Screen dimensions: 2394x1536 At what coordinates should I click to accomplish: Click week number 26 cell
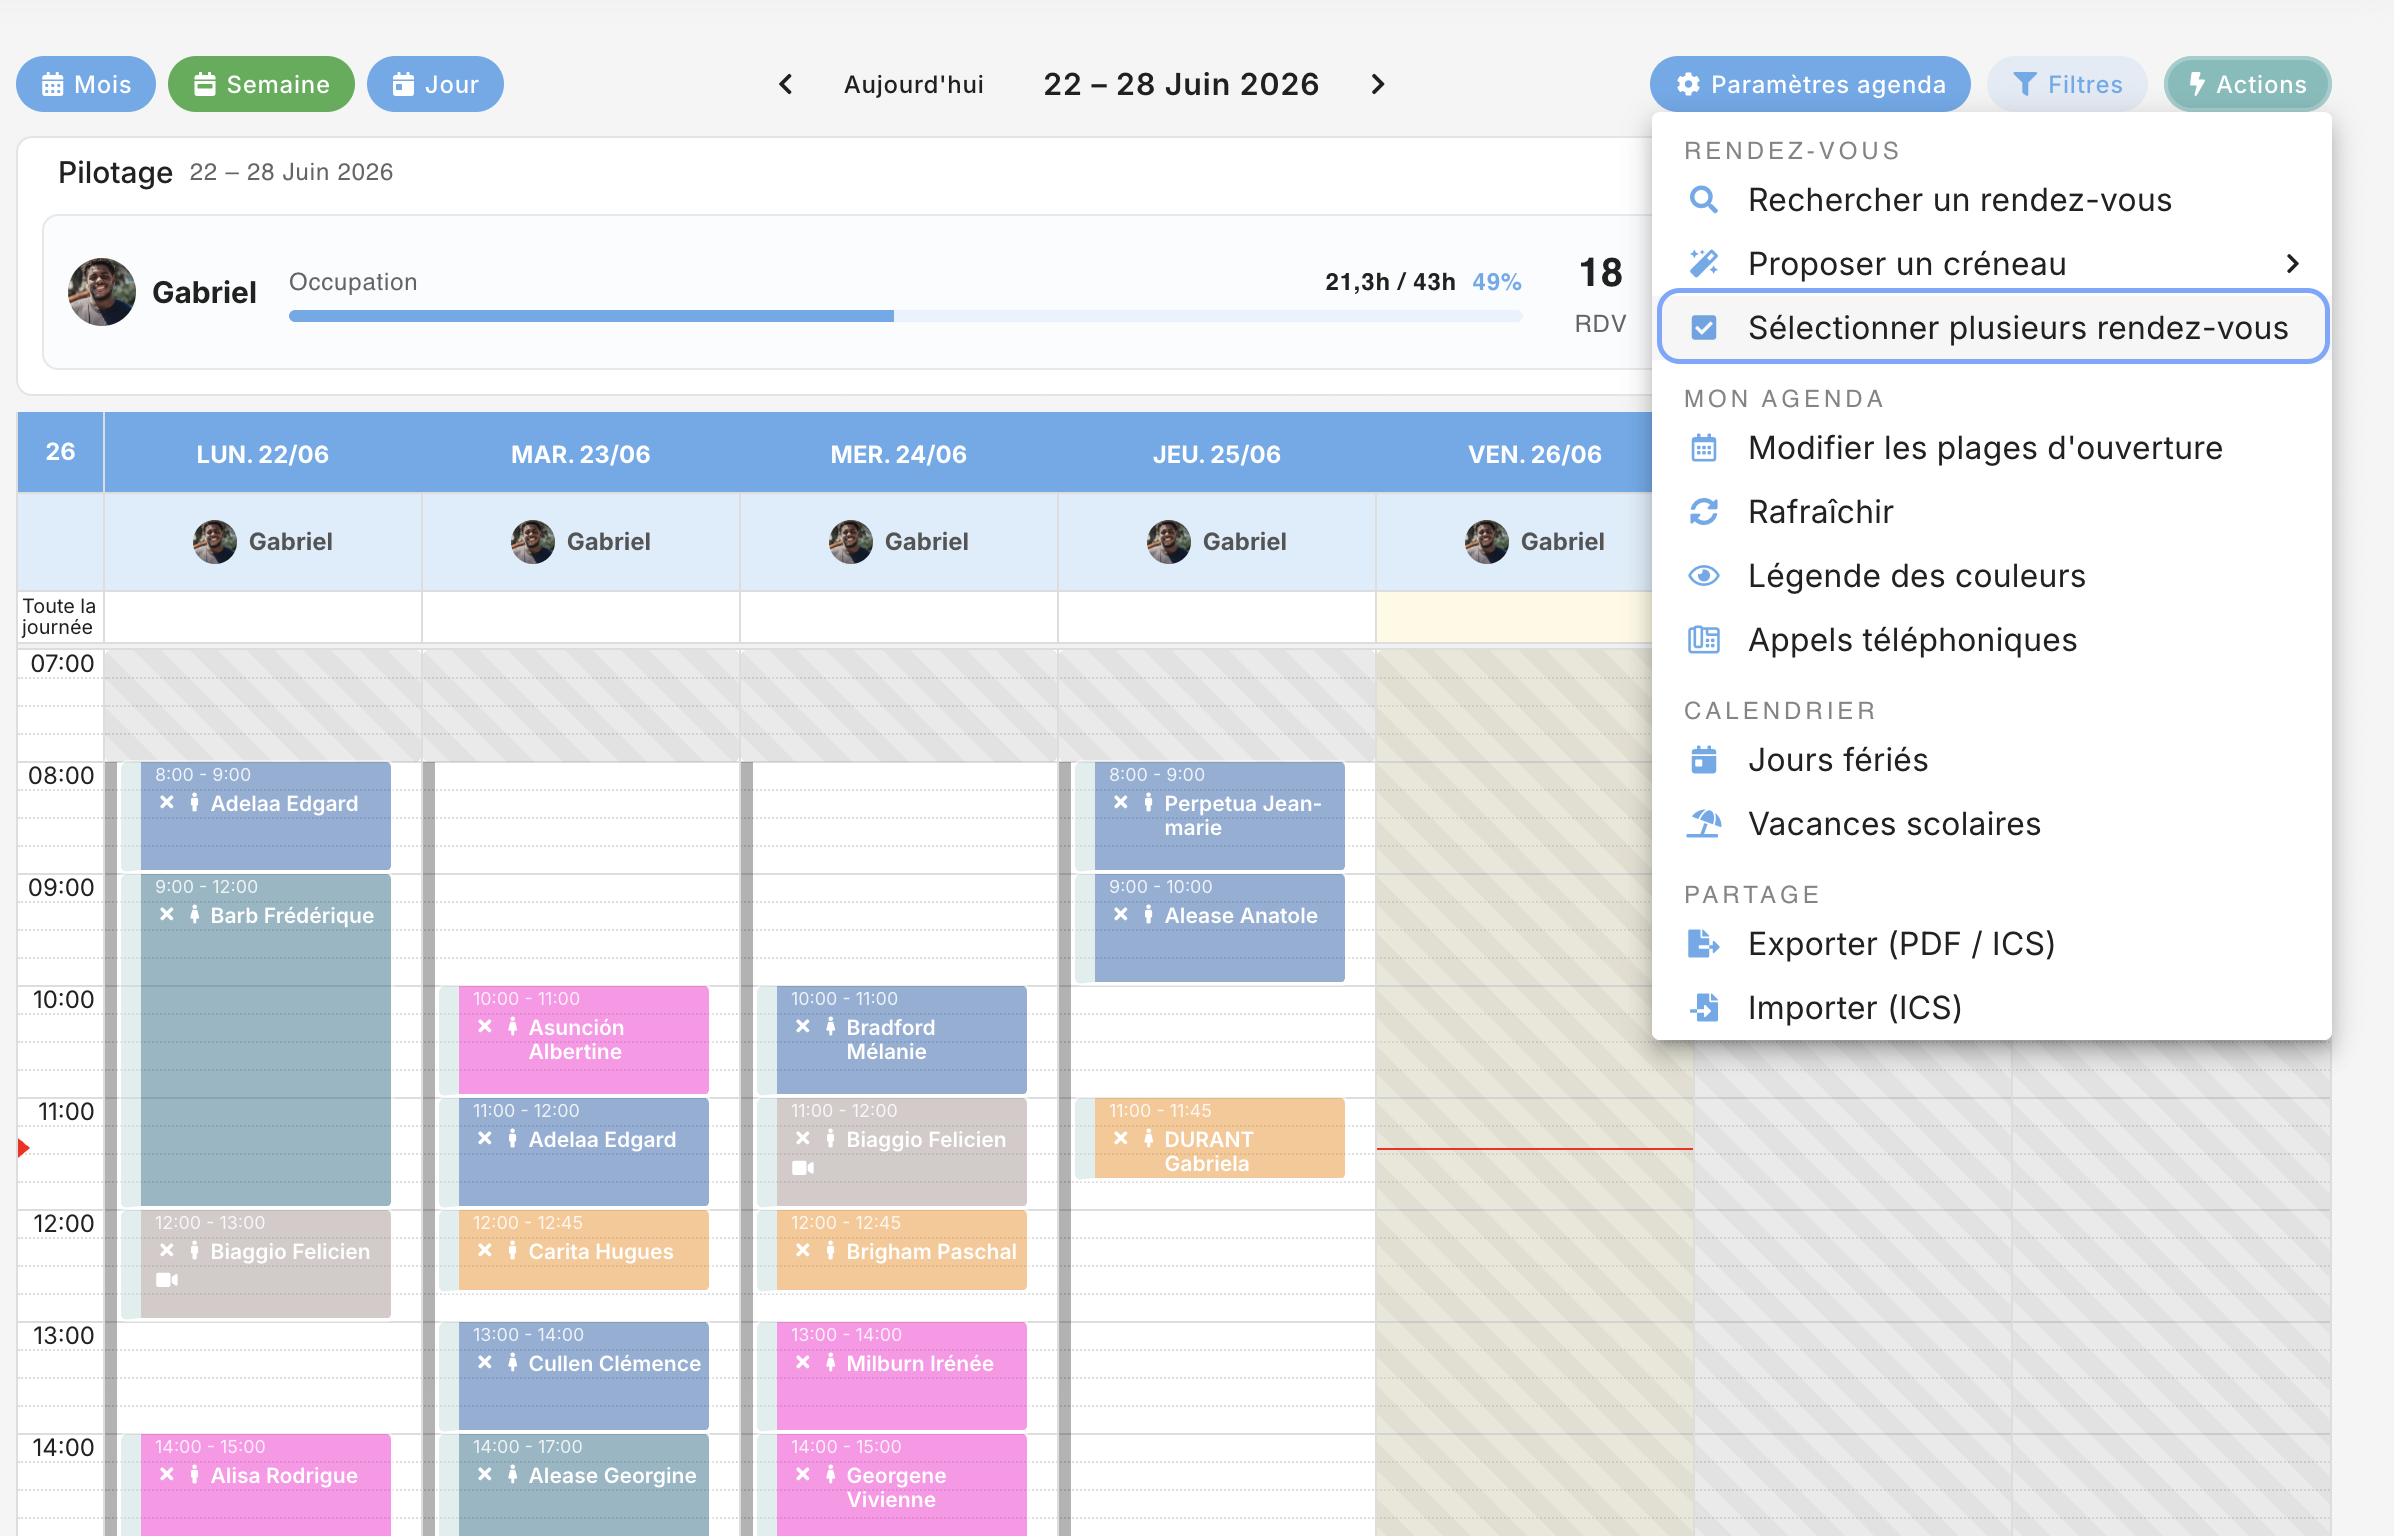tap(60, 452)
